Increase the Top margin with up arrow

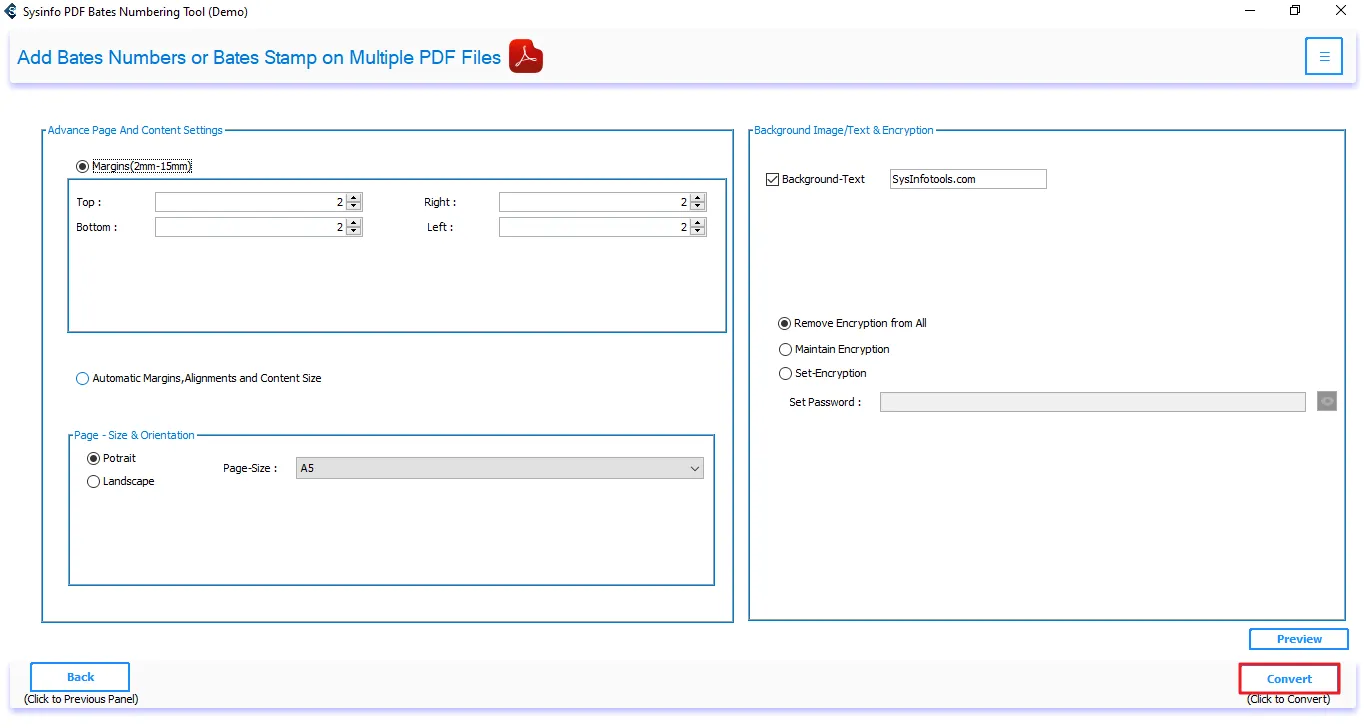coord(354,198)
